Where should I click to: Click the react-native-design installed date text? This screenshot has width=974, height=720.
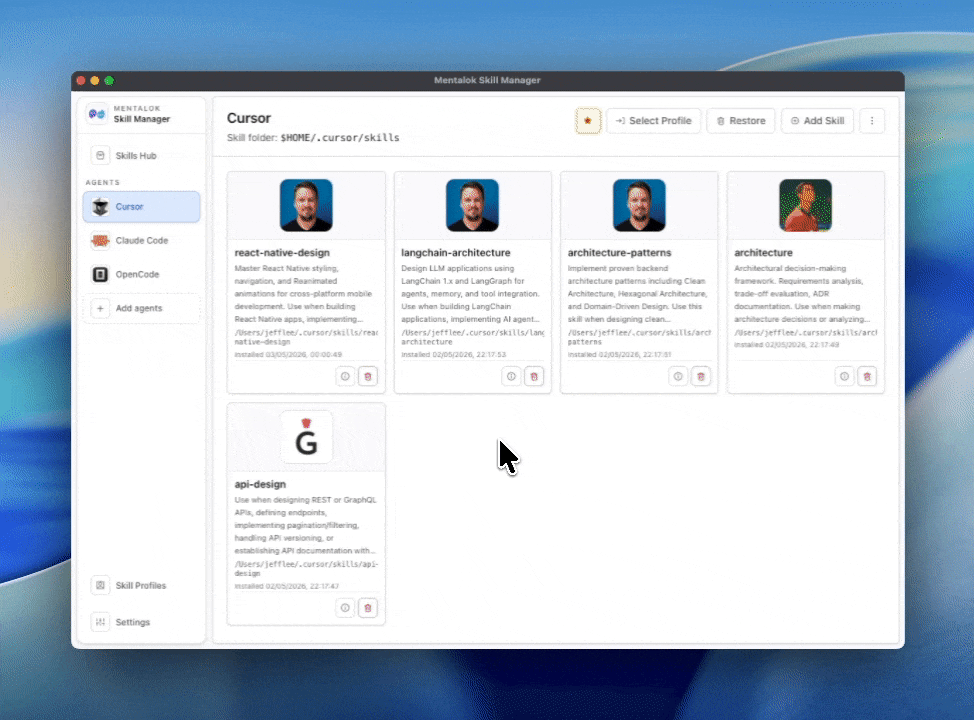point(288,355)
